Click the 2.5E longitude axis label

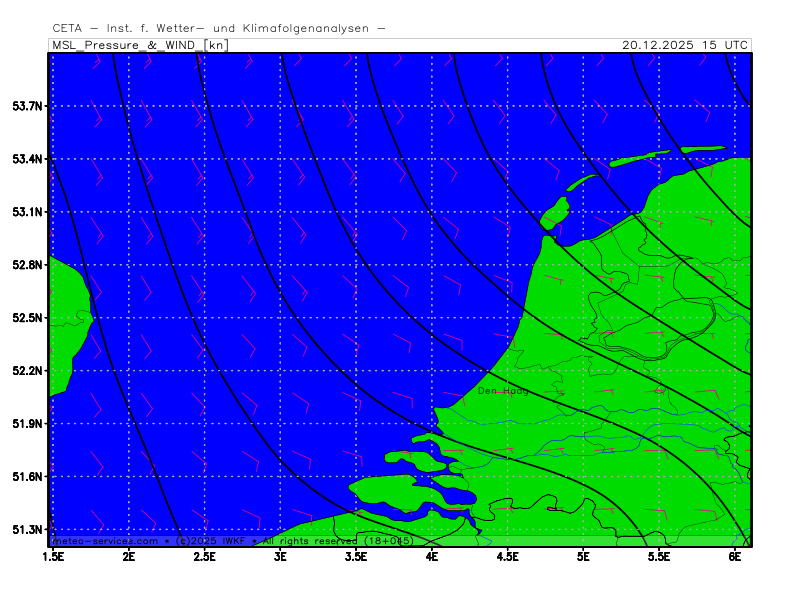click(205, 555)
